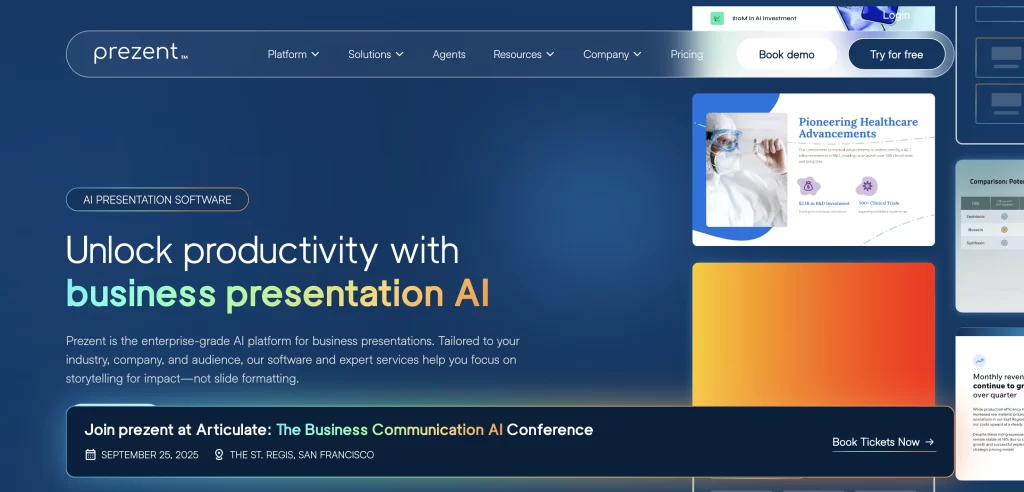Click 'THE ST. REGIS, SAN FRANCISCO' text
The width and height of the screenshot is (1024, 492).
(302, 455)
